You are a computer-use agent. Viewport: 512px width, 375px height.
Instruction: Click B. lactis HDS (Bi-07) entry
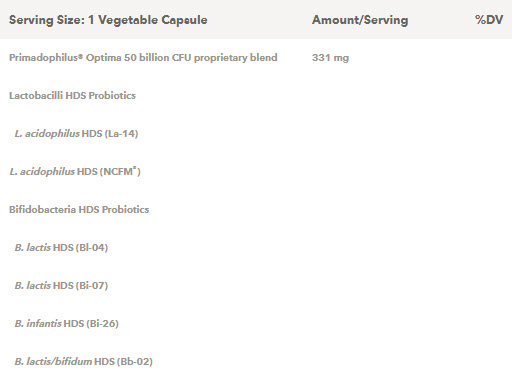pyautogui.click(x=61, y=286)
